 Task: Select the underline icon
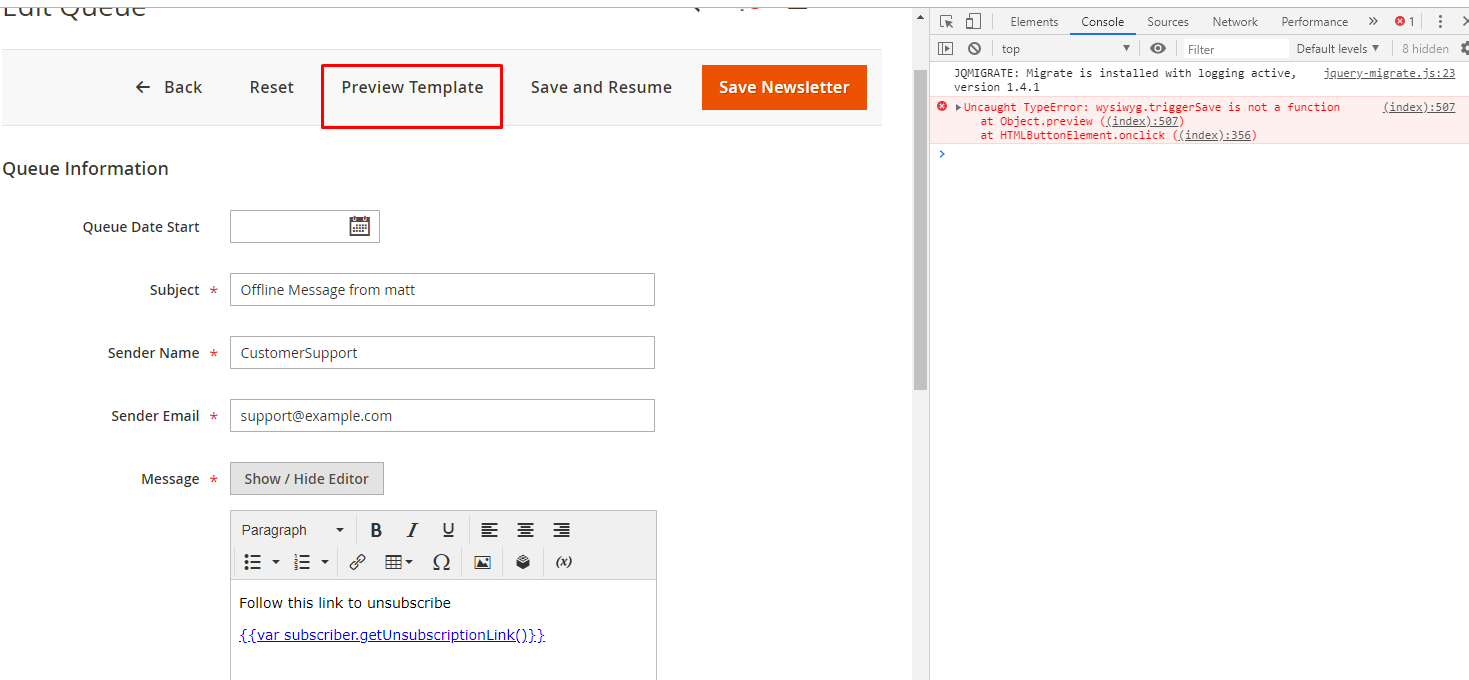point(448,529)
